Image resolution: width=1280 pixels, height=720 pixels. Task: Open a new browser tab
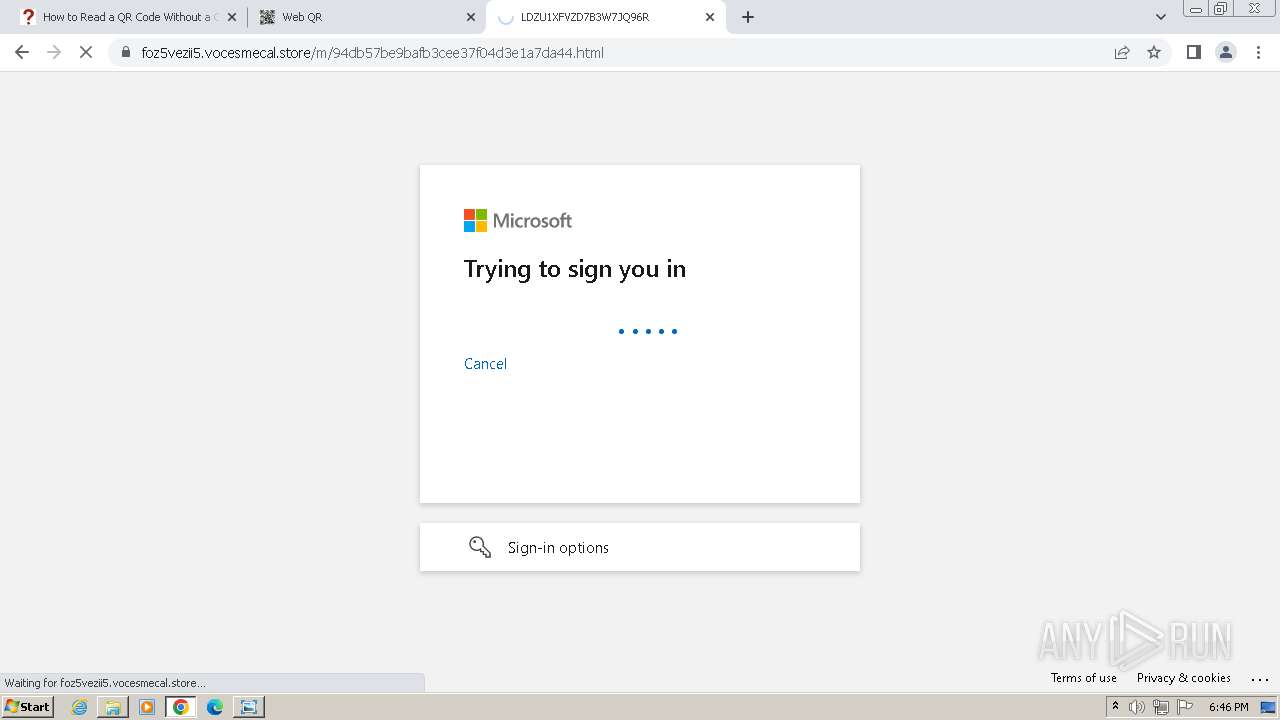748,17
